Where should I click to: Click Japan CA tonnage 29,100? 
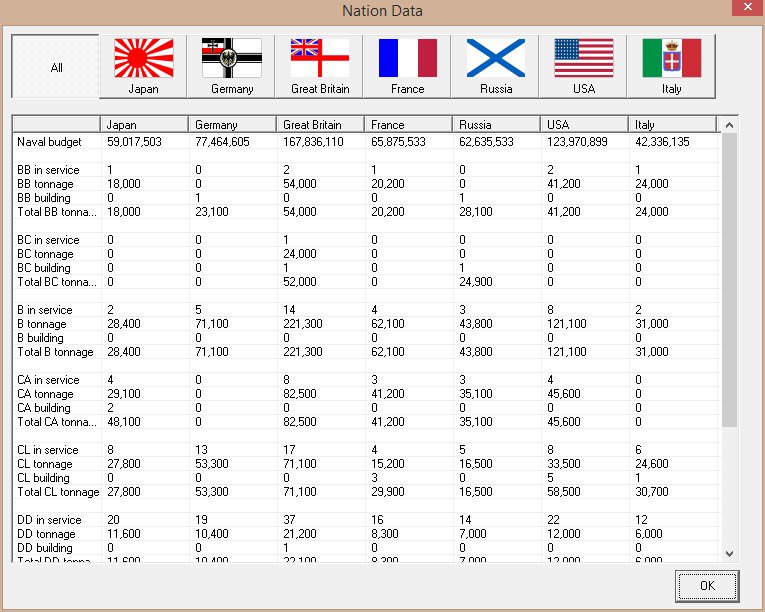pos(123,394)
